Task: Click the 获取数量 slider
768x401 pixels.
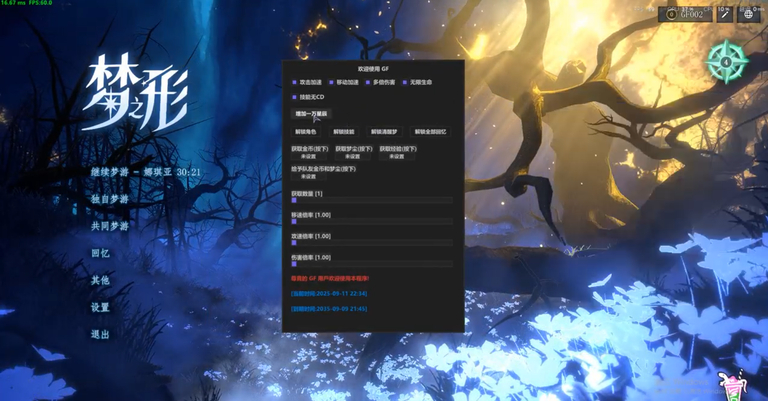Action: pyautogui.click(x=372, y=201)
